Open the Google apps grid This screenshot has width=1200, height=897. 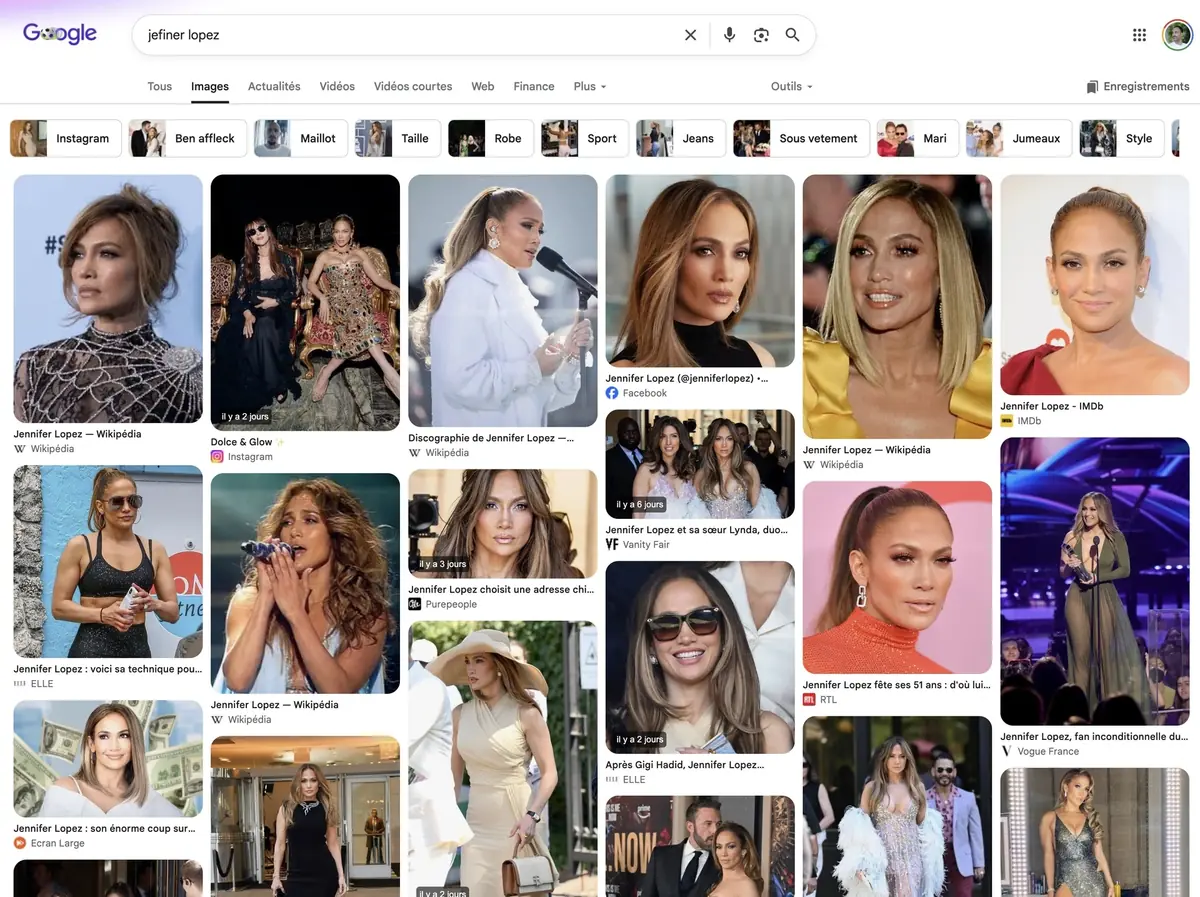point(1139,35)
